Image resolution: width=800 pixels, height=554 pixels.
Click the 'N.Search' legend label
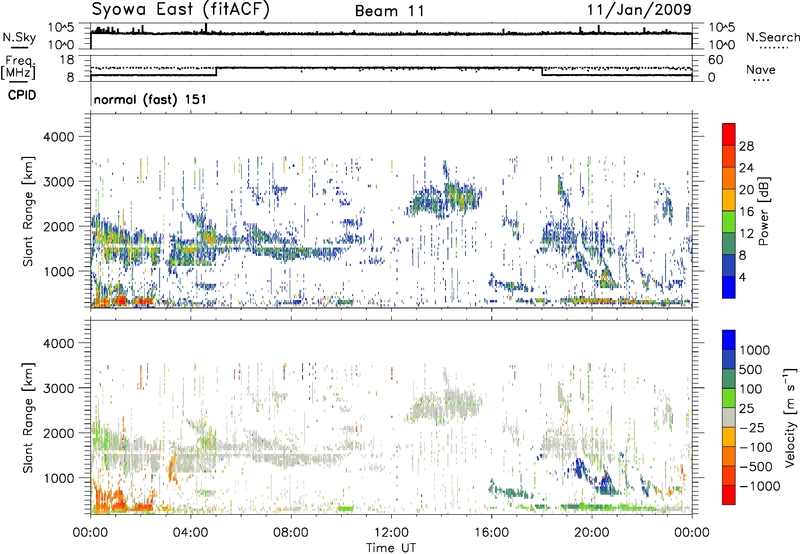click(x=772, y=37)
